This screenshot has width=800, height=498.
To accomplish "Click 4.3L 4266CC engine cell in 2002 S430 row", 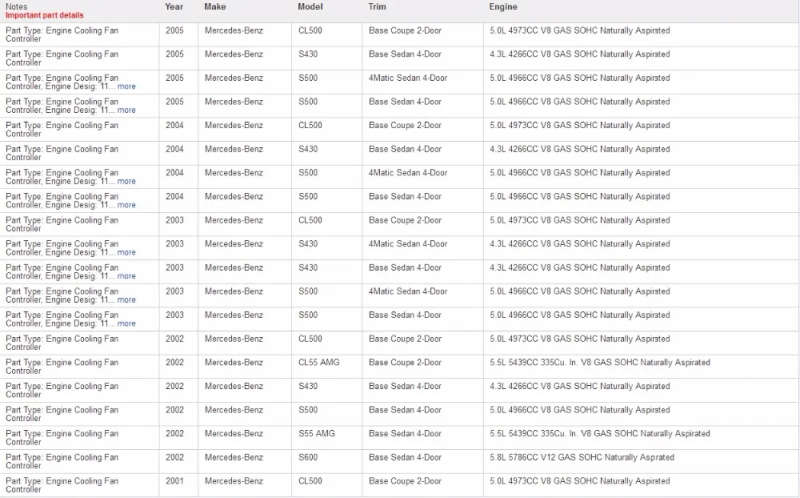I will coord(580,386).
